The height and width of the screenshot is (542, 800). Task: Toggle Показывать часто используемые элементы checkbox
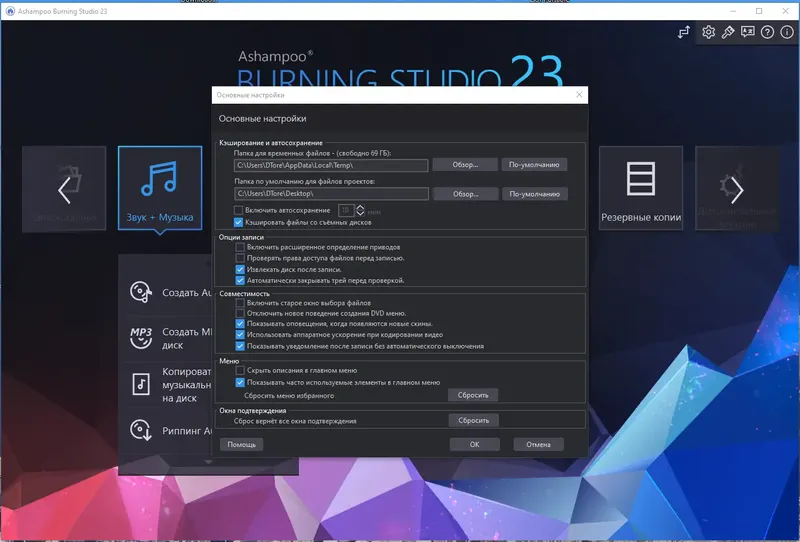[240, 382]
